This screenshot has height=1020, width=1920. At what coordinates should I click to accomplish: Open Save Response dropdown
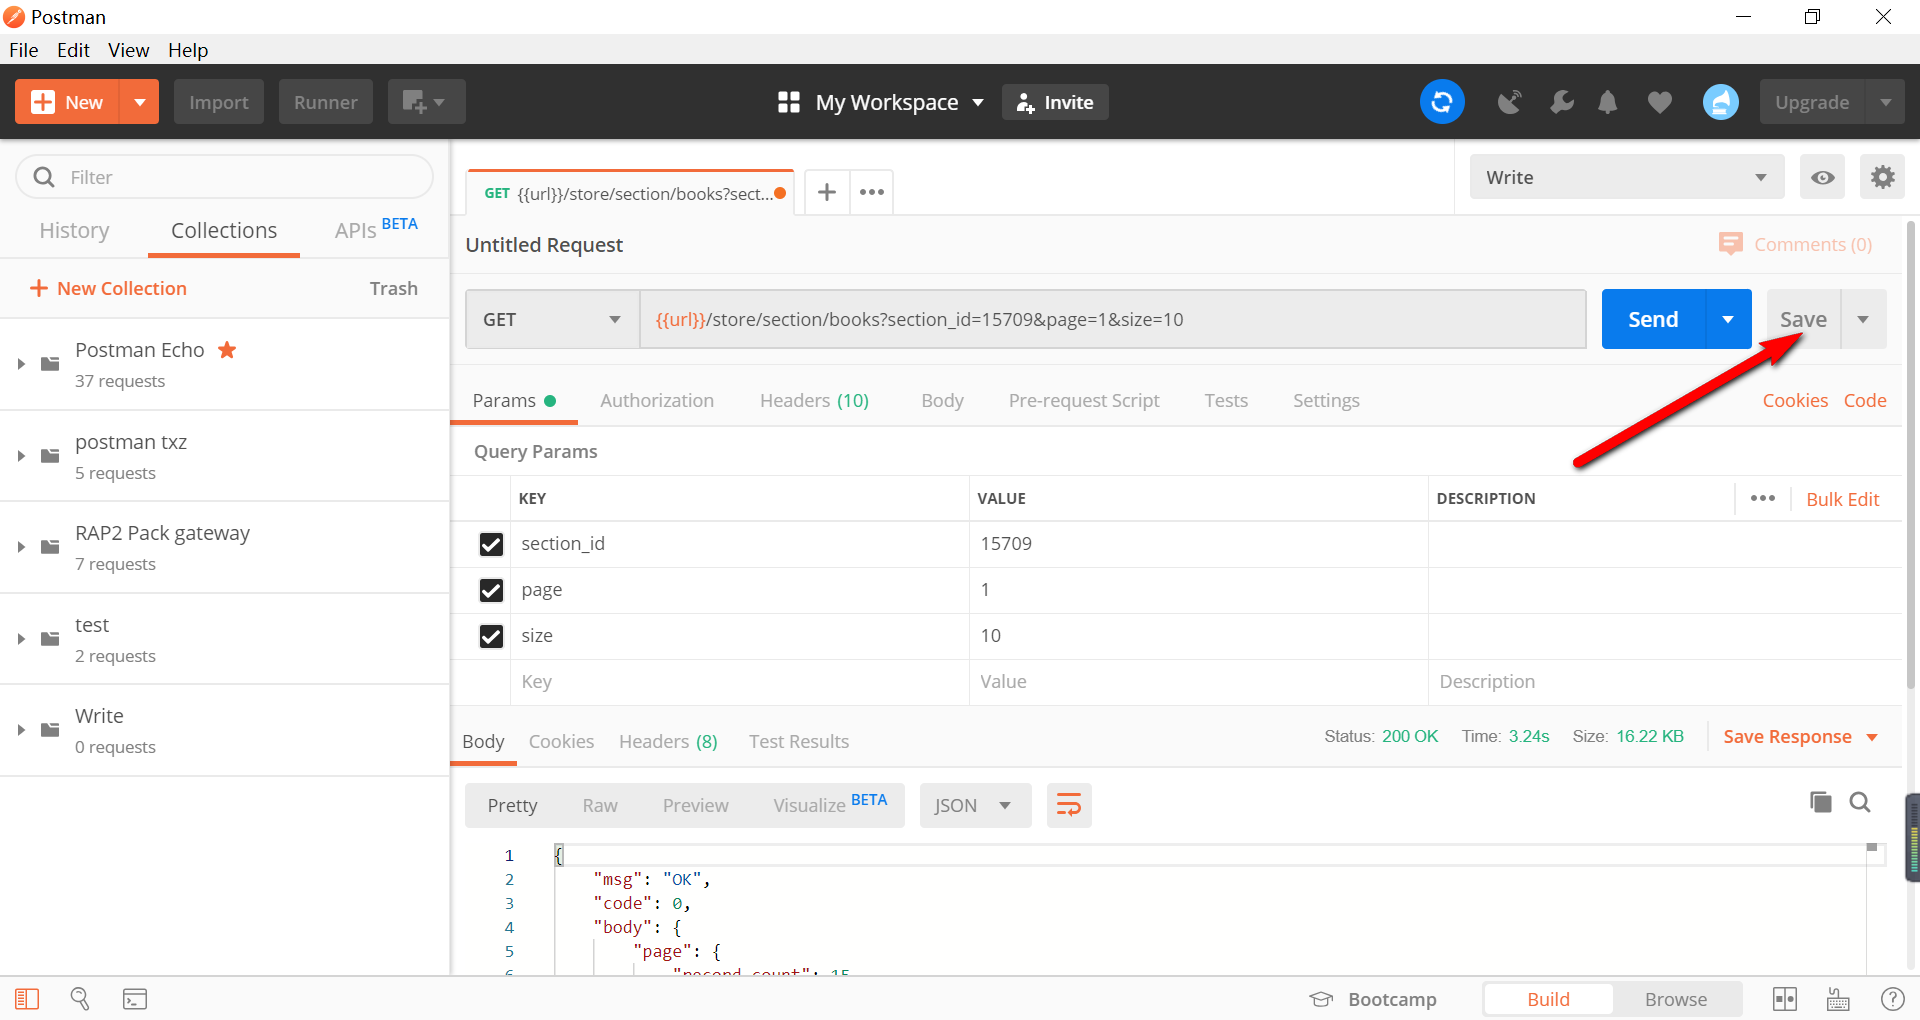[1800, 736]
